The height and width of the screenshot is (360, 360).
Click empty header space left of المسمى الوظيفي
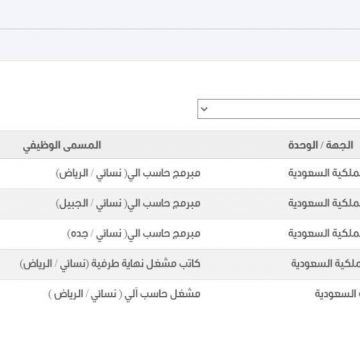(11, 146)
